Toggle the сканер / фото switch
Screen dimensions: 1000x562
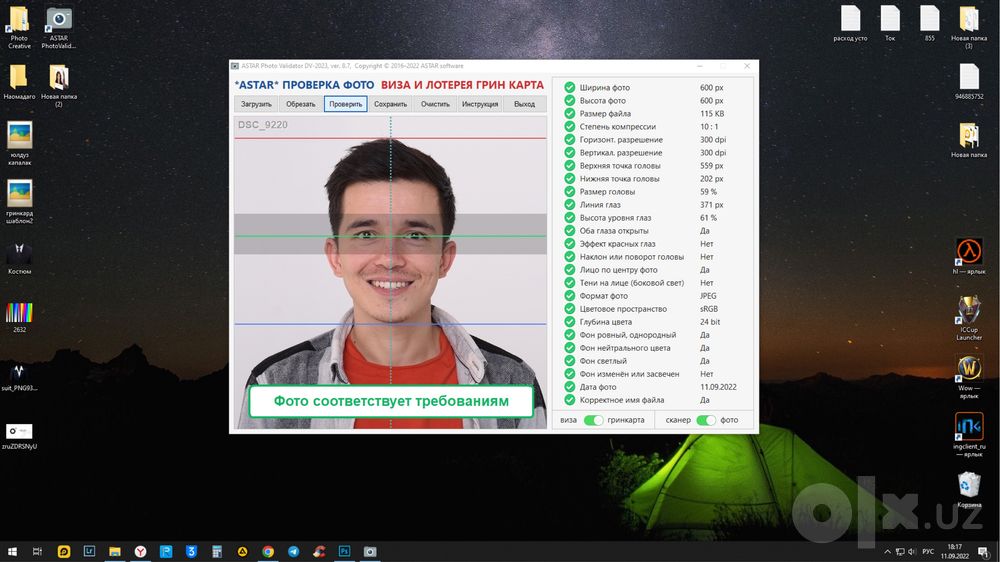[705, 420]
